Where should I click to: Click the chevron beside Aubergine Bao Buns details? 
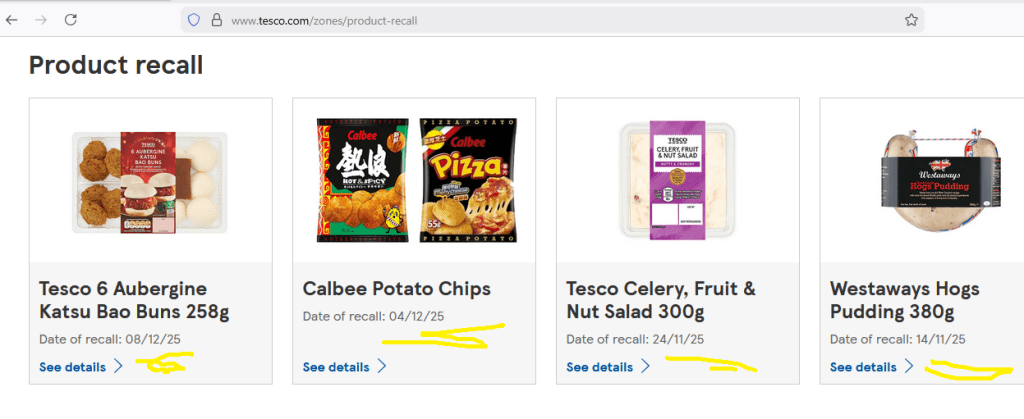tap(119, 367)
